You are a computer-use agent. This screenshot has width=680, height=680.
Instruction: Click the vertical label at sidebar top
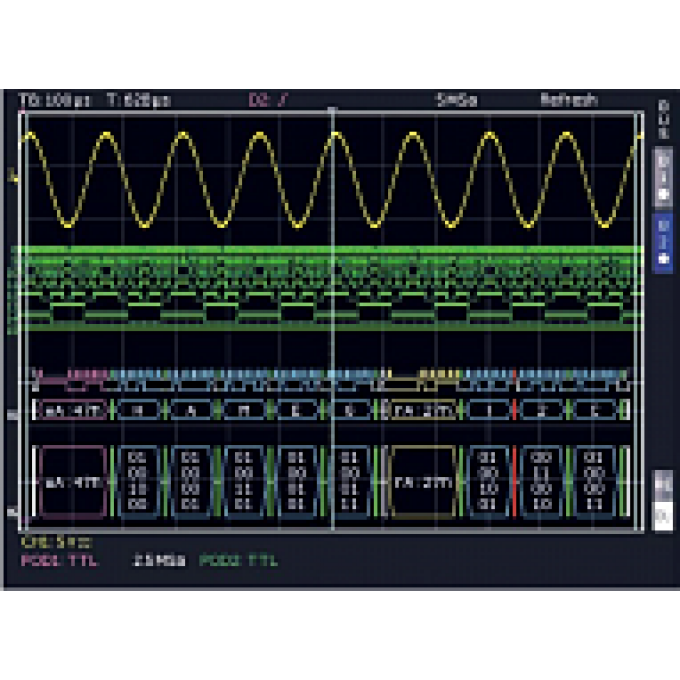pos(663,120)
